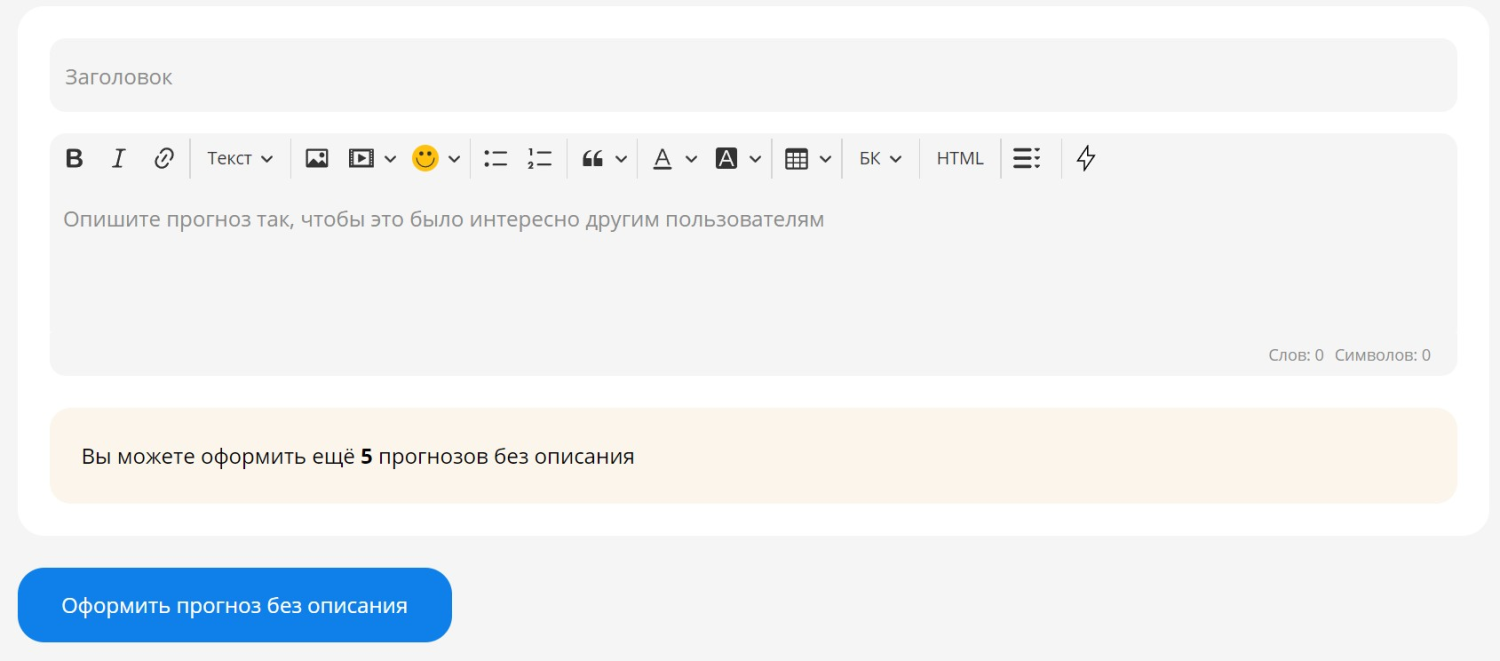Screen dimensions: 1500x661
Task: Insert a blockquote
Action: click(593, 158)
